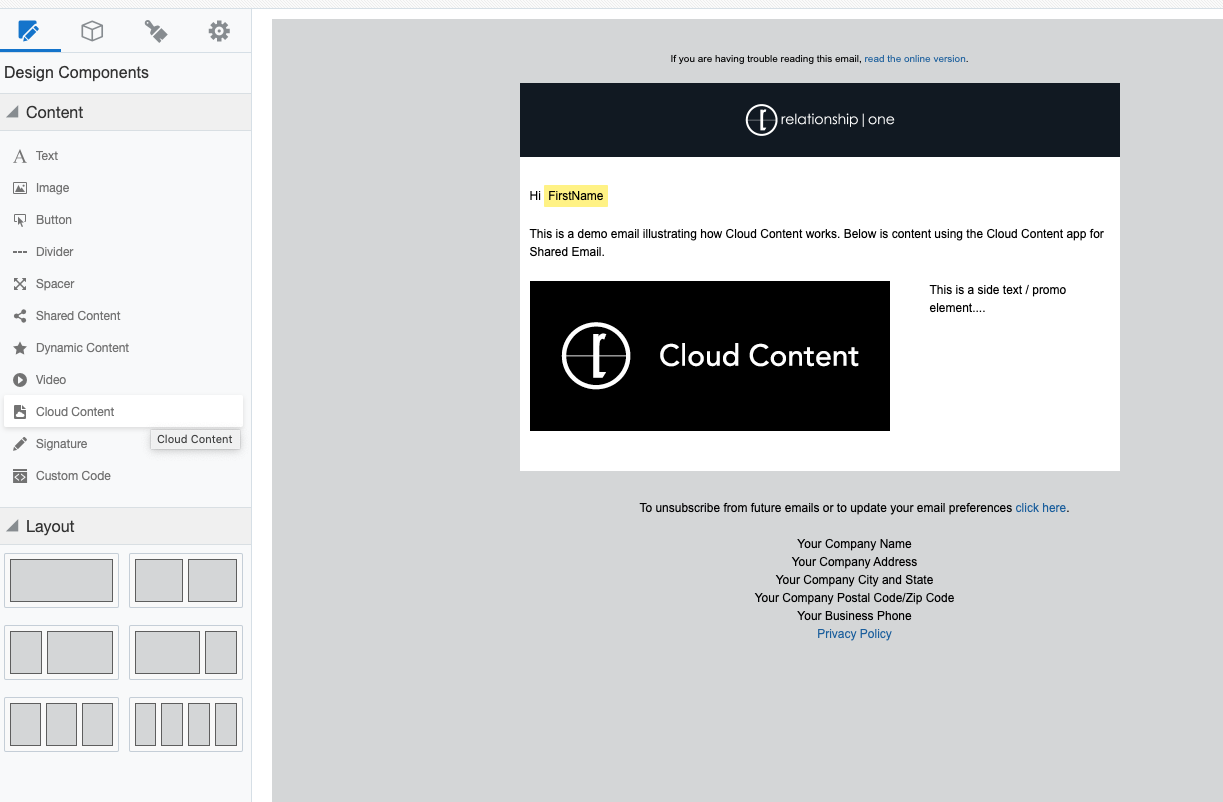
Task: Click 'Your Business Phone' footer text
Action: click(854, 616)
